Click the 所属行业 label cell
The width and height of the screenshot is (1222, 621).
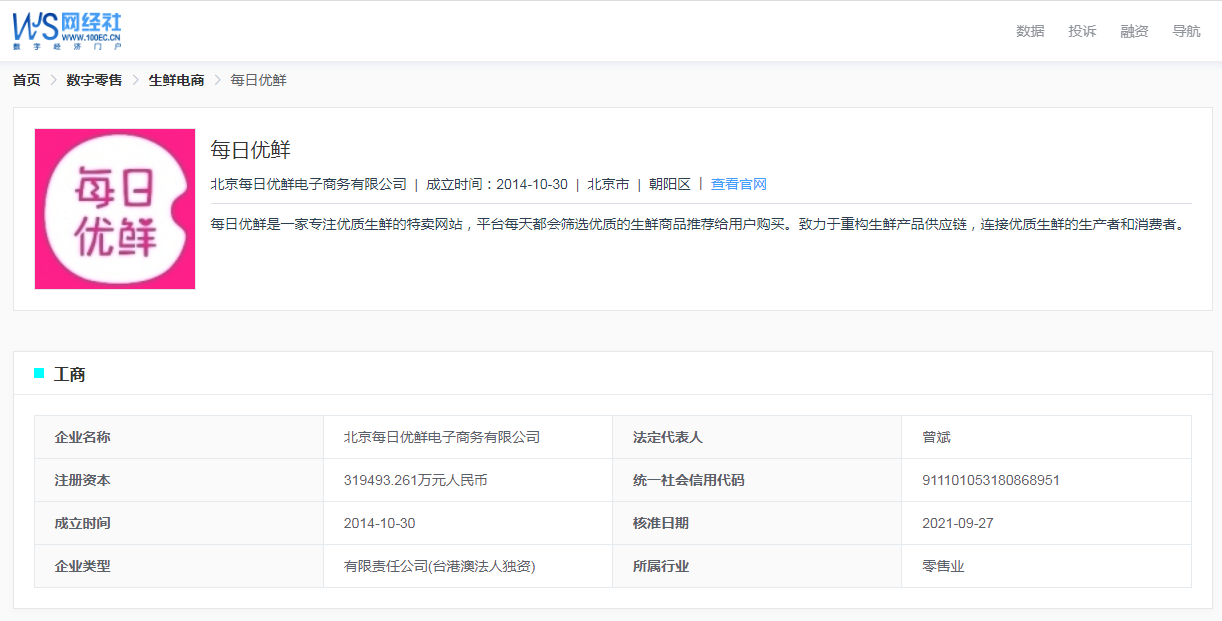point(757,566)
